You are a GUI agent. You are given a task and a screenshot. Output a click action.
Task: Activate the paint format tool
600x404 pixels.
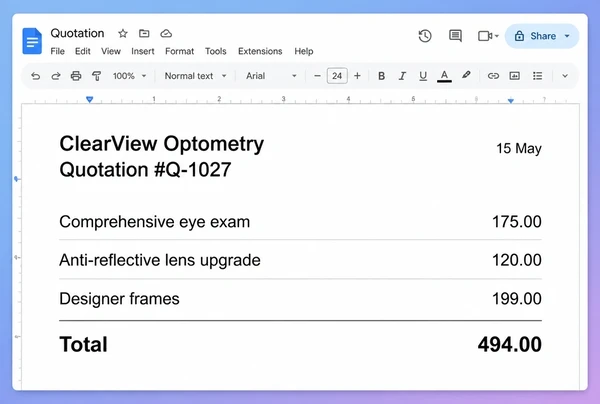[96, 76]
